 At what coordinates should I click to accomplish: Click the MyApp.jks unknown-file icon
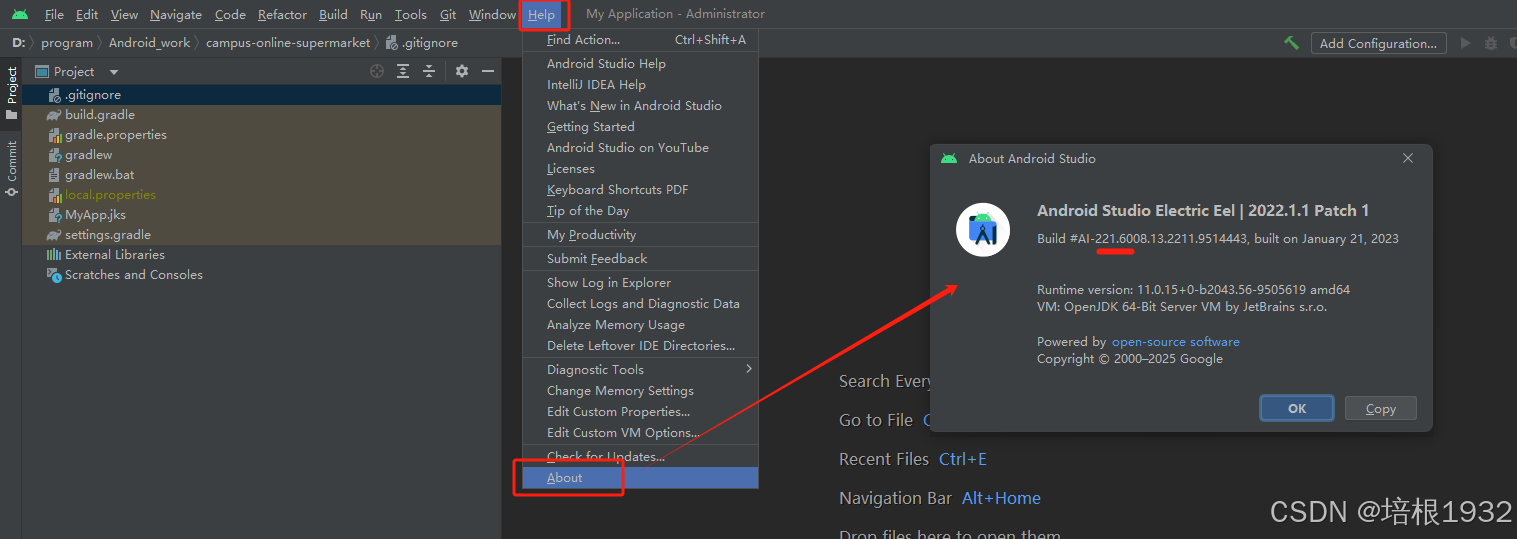point(56,215)
